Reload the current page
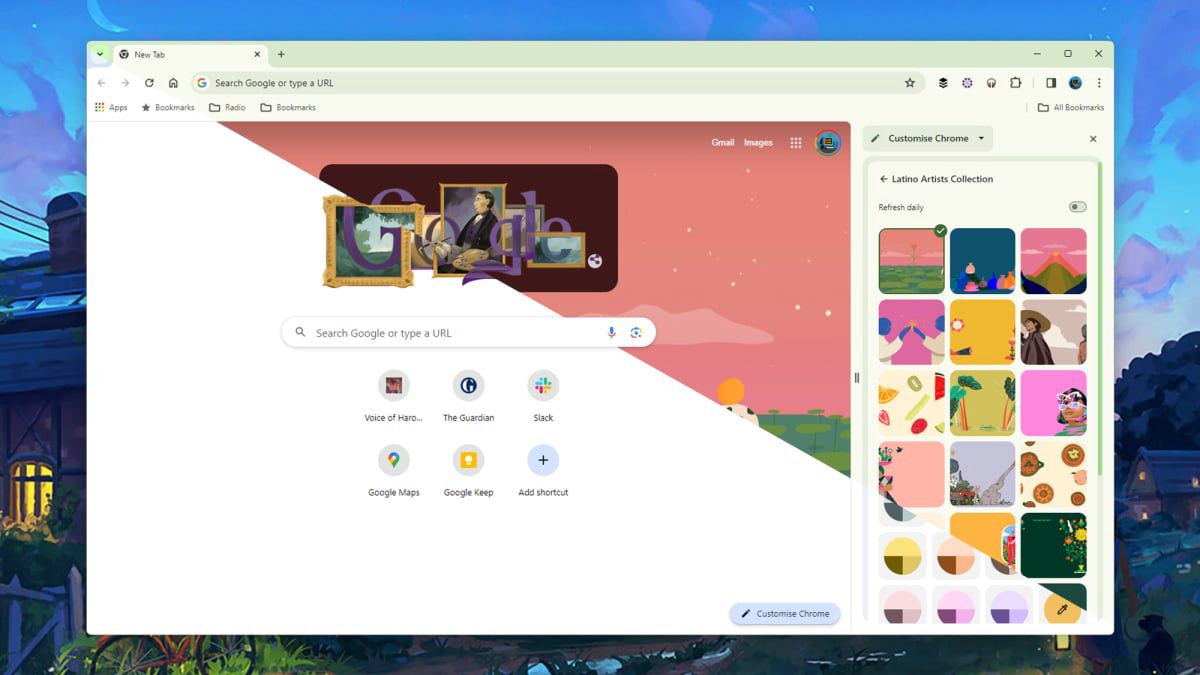The width and height of the screenshot is (1200, 675). [149, 83]
